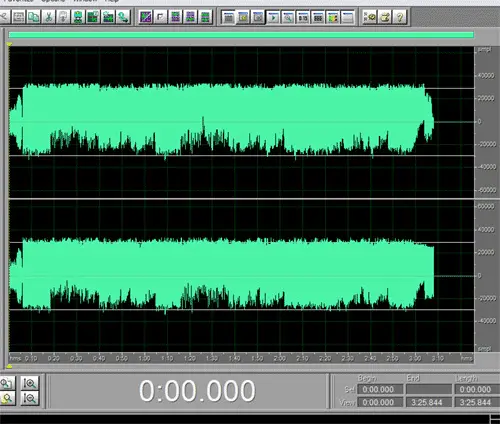Click the Sel Length field showing 0:00.000
Image resolution: width=500 pixels, height=424 pixels.
coord(477,389)
